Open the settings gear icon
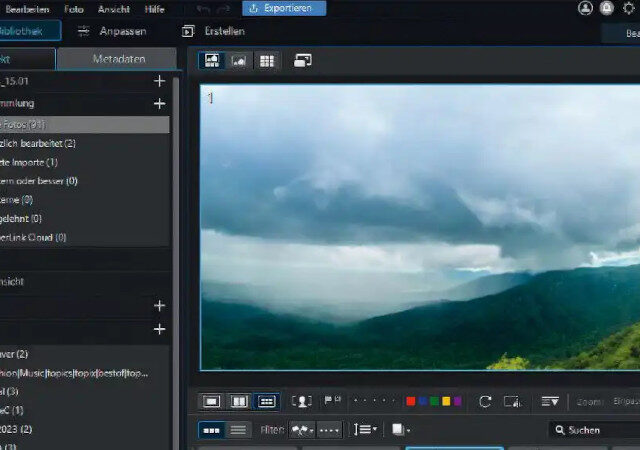Screen dimensions: 640x450 pos(629,8)
